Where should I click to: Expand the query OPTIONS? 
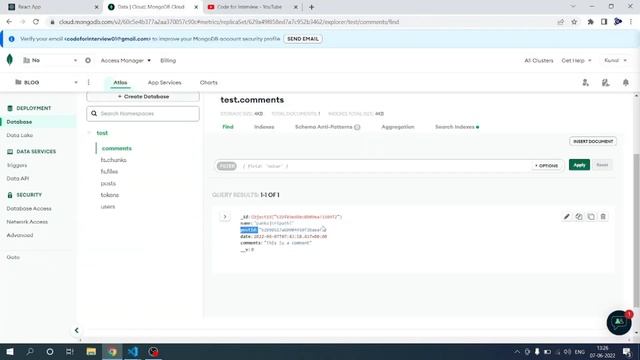[x=546, y=166]
